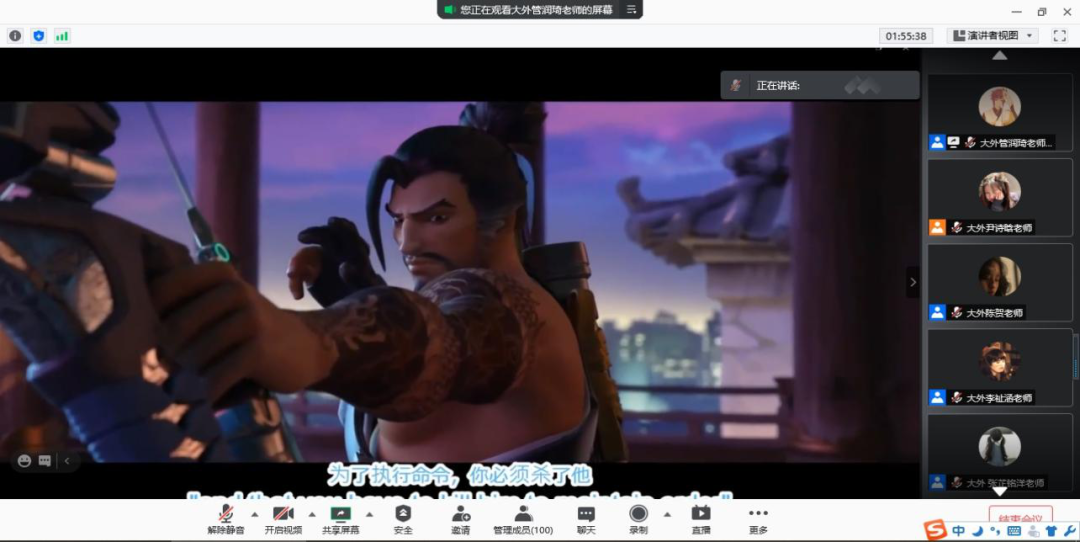Click Manage Members (管理成员) button

(523, 519)
